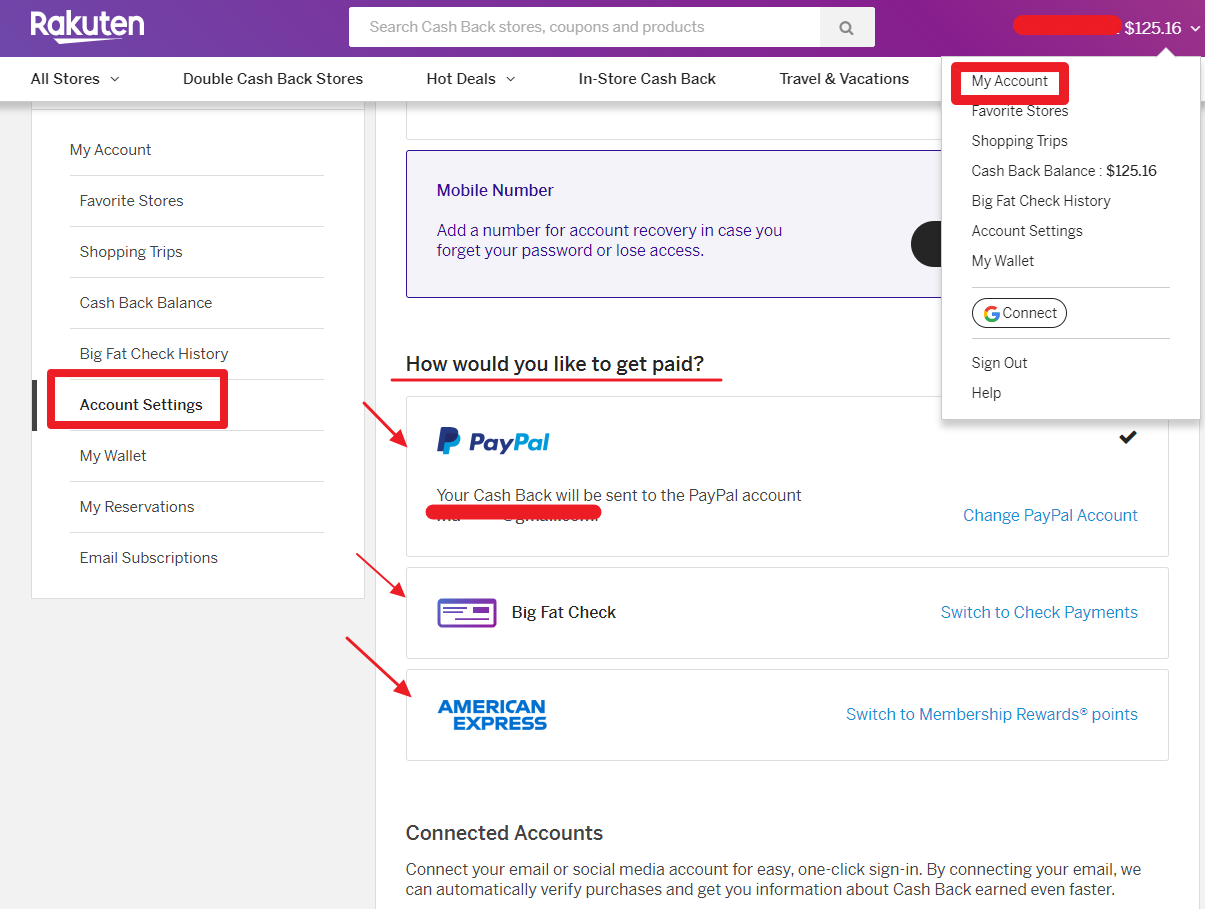Select Favorite Stores in the dropdown menu
This screenshot has height=909, width=1205.
click(x=1020, y=111)
